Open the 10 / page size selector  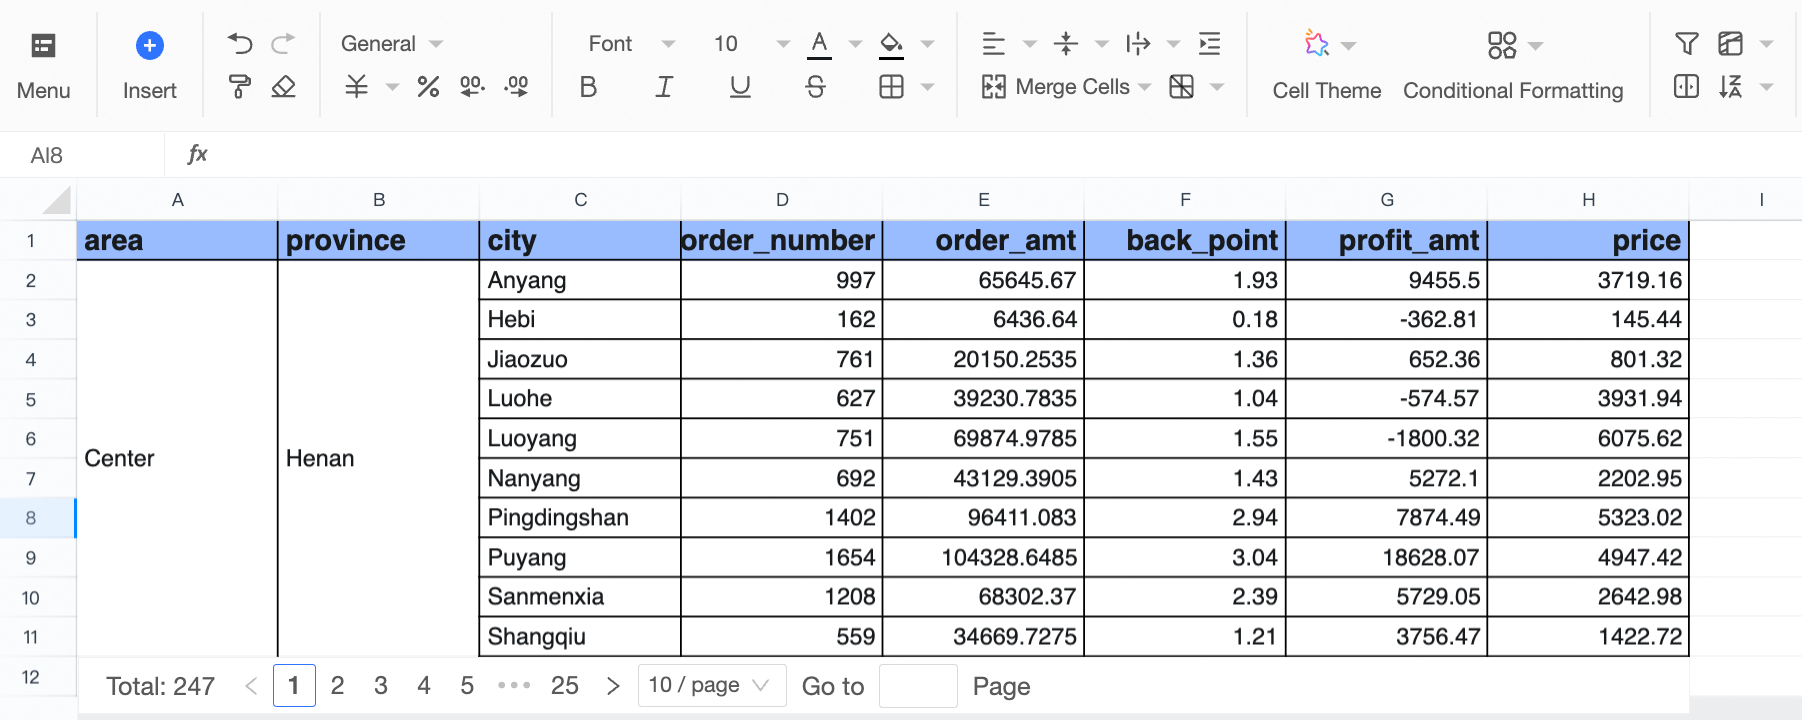pyautogui.click(x=712, y=685)
